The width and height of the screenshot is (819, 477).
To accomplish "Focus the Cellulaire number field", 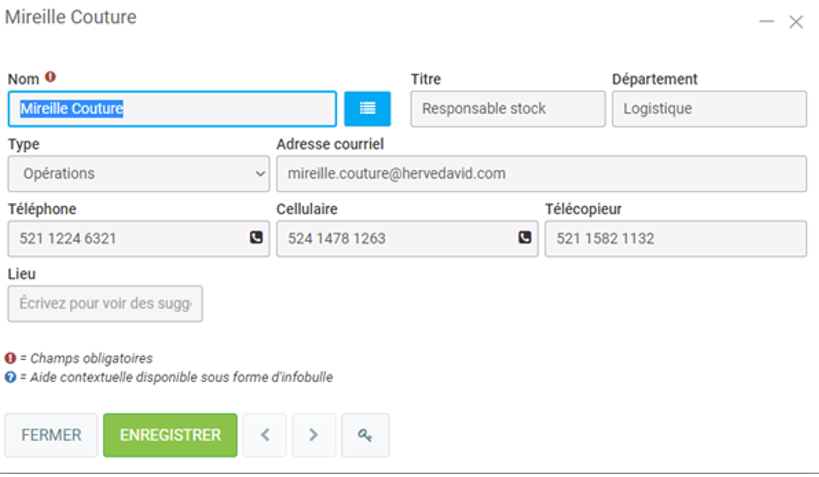I will [x=395, y=238].
